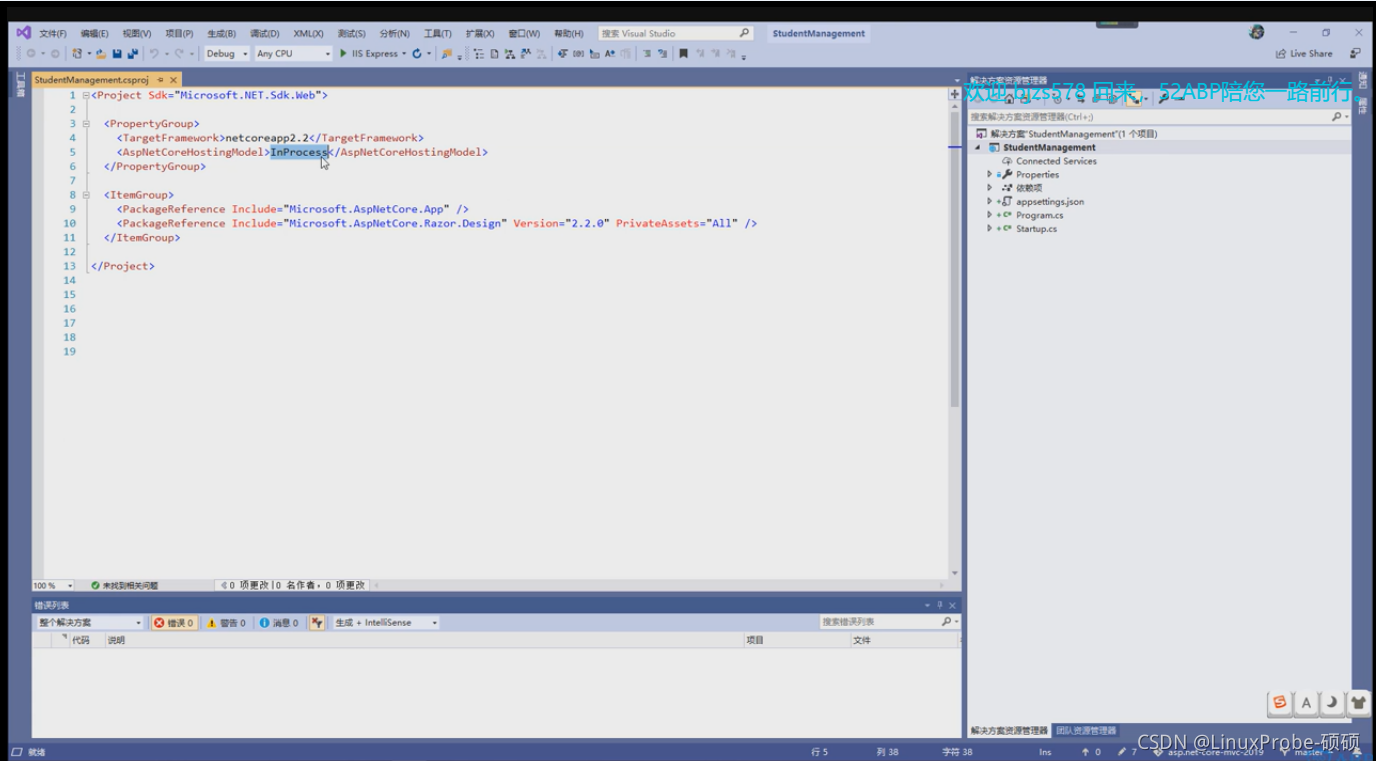Toggle the Warnings 0 filter button

tap(225, 622)
